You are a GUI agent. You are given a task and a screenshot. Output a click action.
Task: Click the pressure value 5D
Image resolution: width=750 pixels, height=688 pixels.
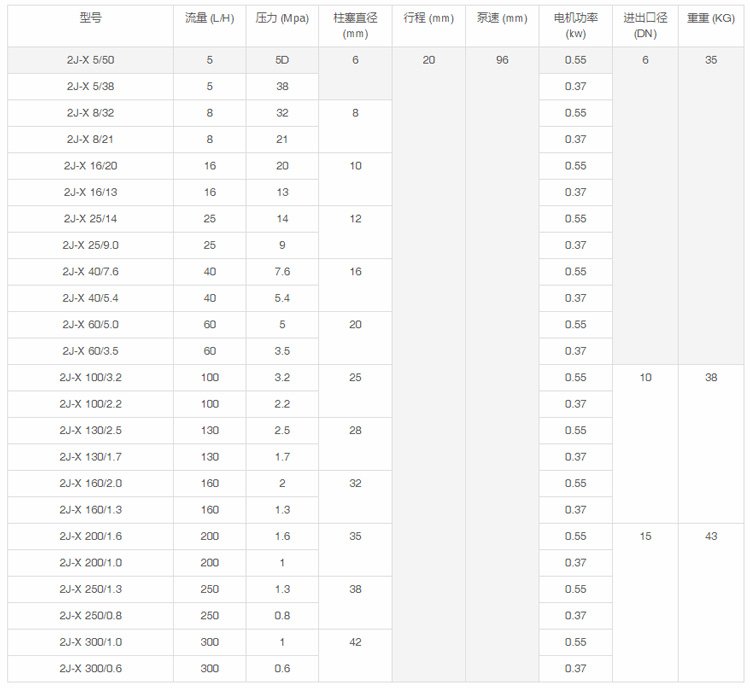click(282, 60)
